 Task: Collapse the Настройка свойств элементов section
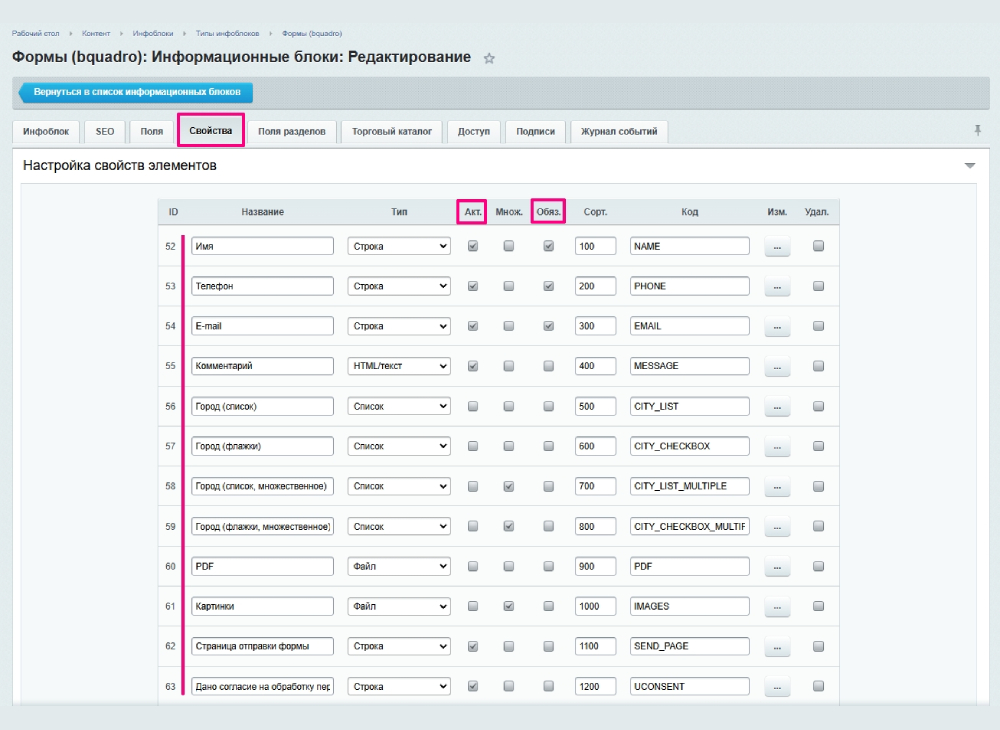[969, 166]
